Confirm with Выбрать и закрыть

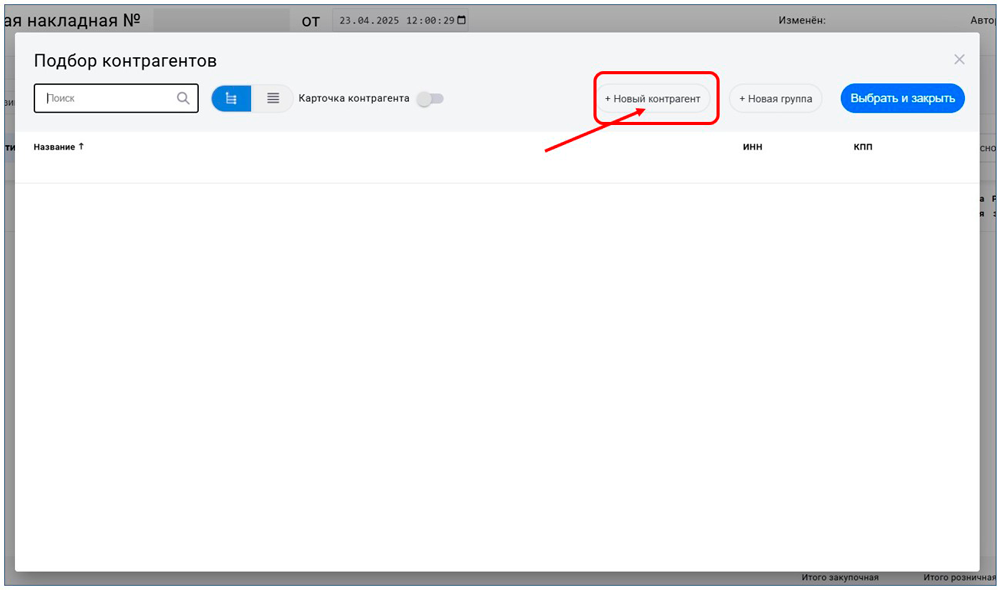coord(902,98)
